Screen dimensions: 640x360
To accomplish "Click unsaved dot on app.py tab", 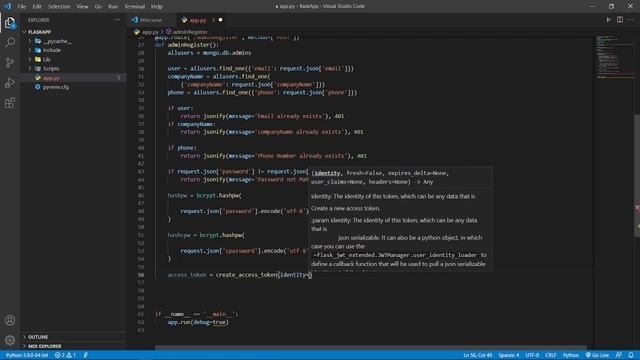I will (x=220, y=20).
